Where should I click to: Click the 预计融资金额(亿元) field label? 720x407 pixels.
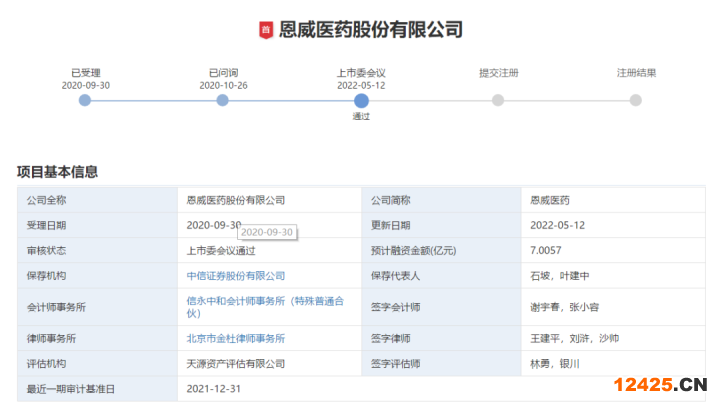coord(413,250)
